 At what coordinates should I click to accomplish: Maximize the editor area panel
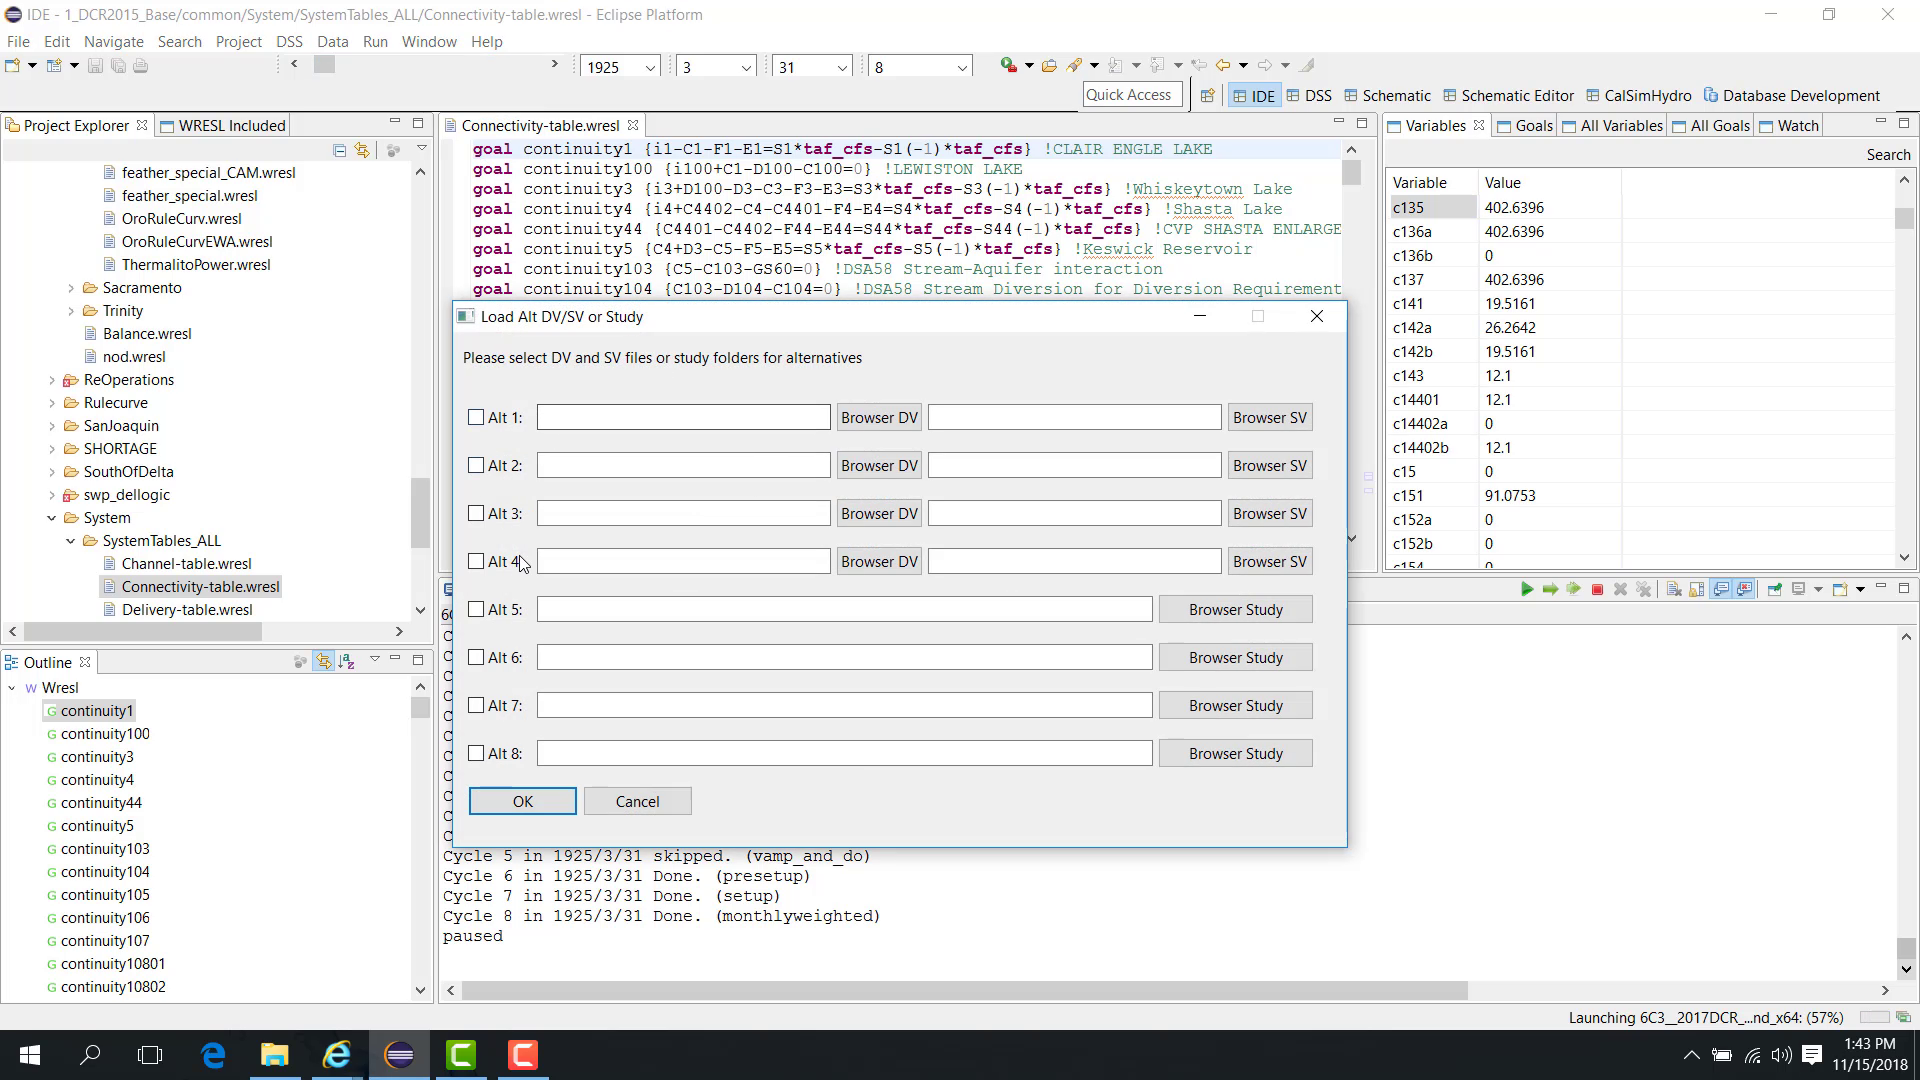click(x=1362, y=123)
